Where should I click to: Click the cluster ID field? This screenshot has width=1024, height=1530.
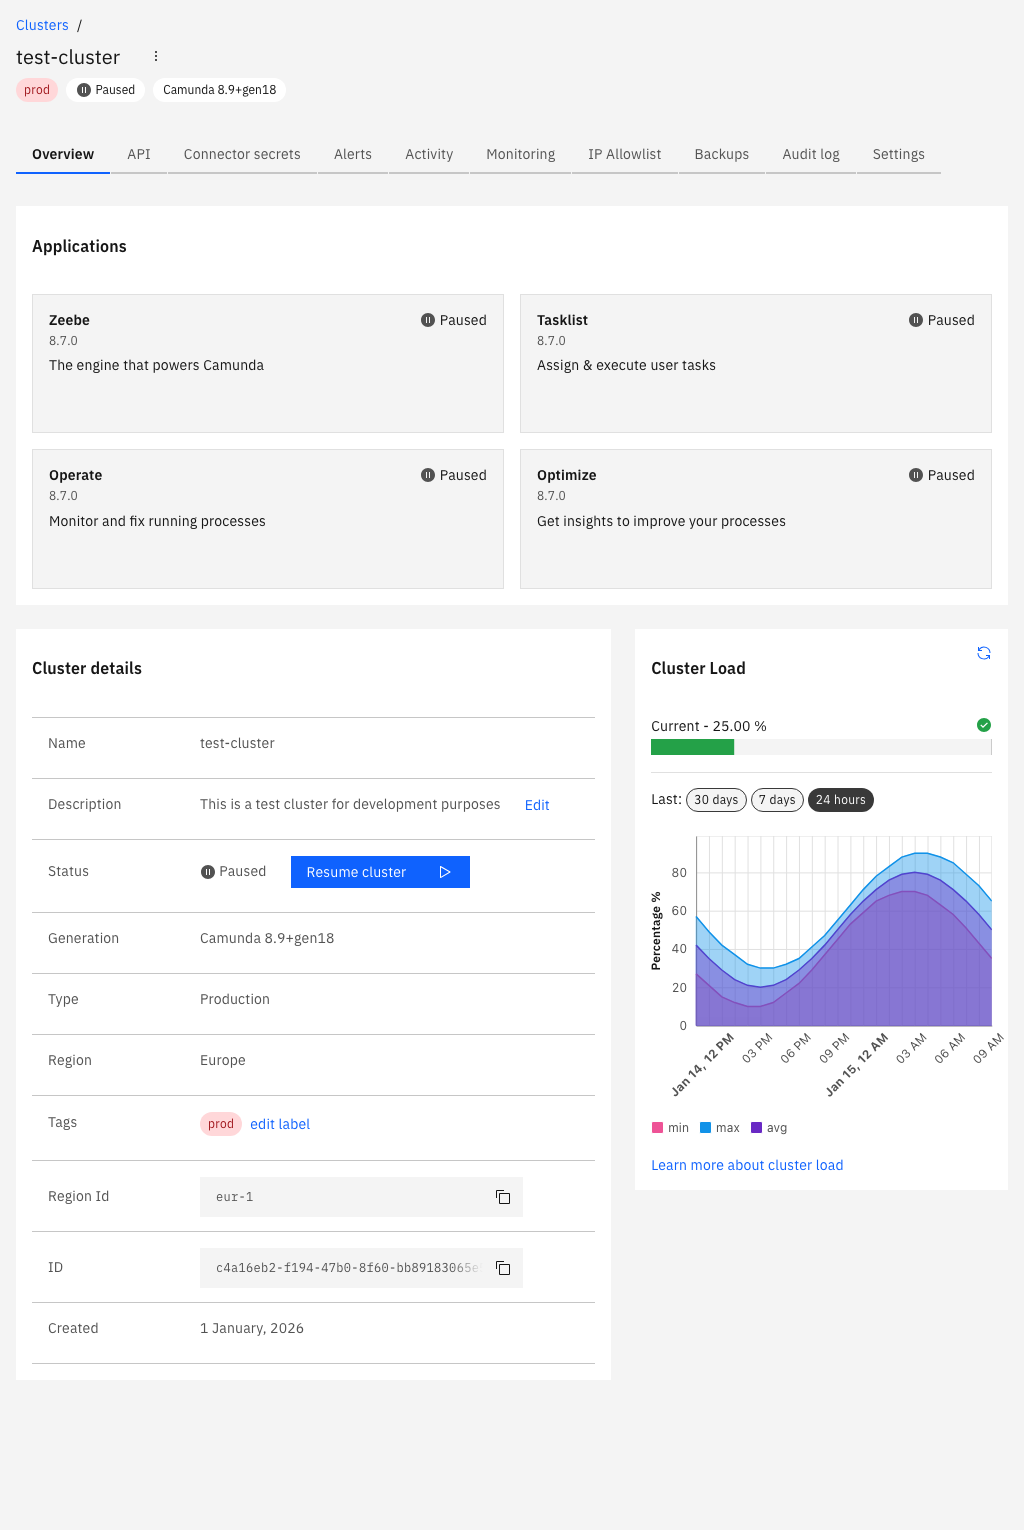361,1268
